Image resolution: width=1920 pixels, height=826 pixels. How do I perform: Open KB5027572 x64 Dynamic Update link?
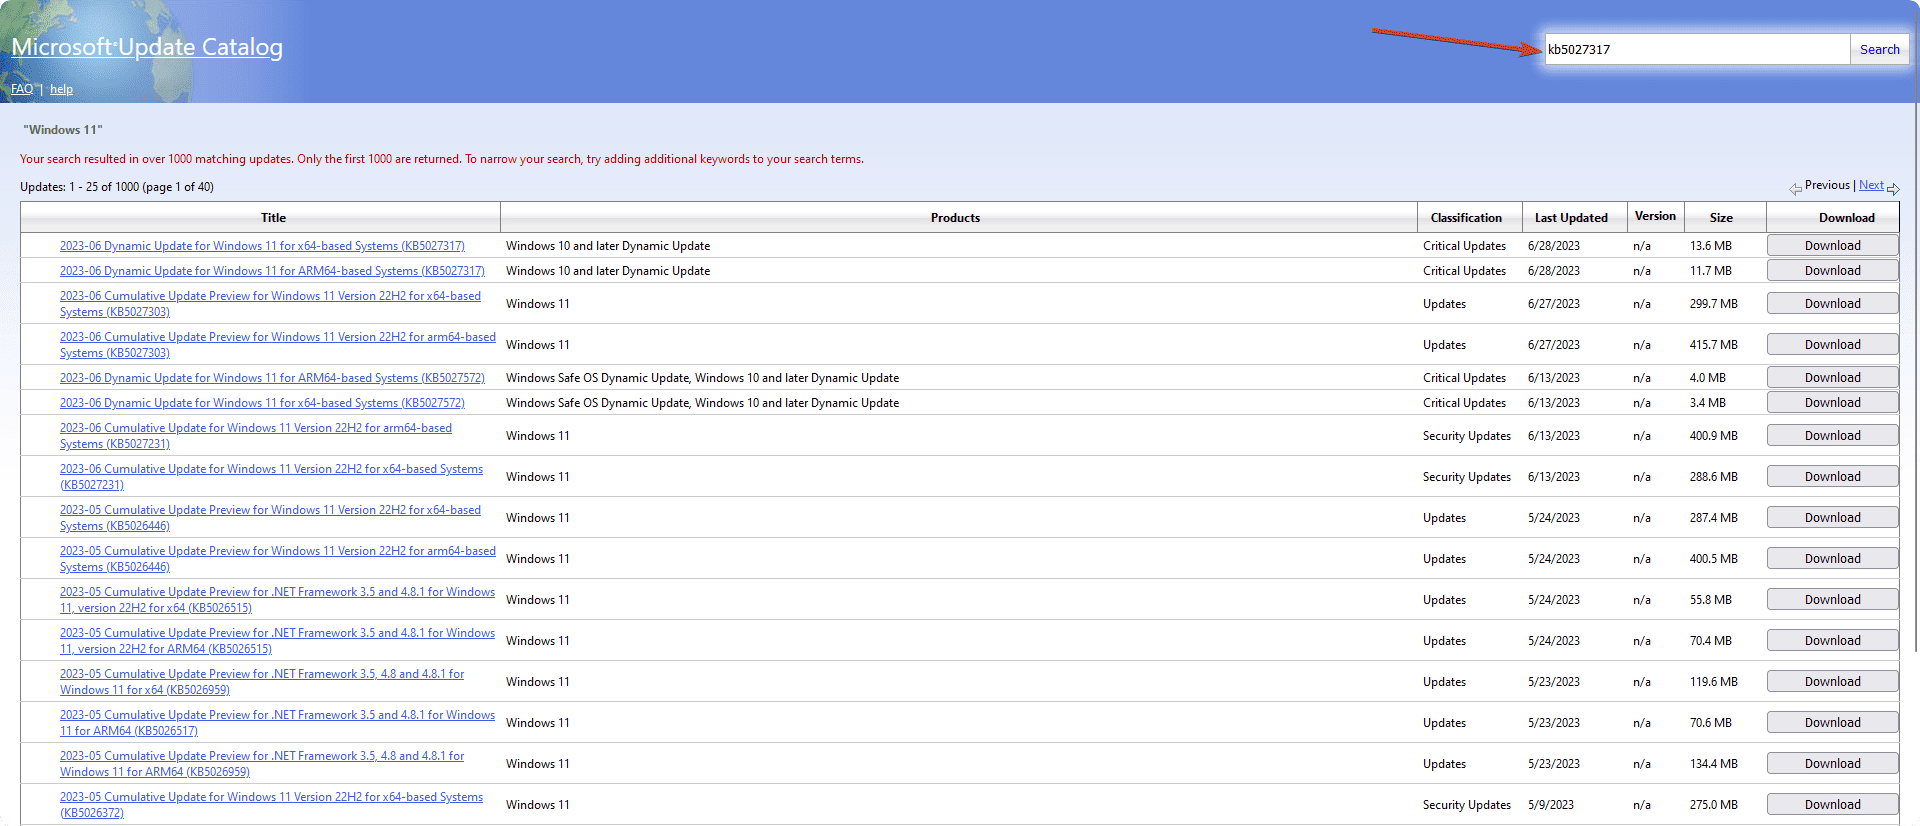click(x=262, y=403)
